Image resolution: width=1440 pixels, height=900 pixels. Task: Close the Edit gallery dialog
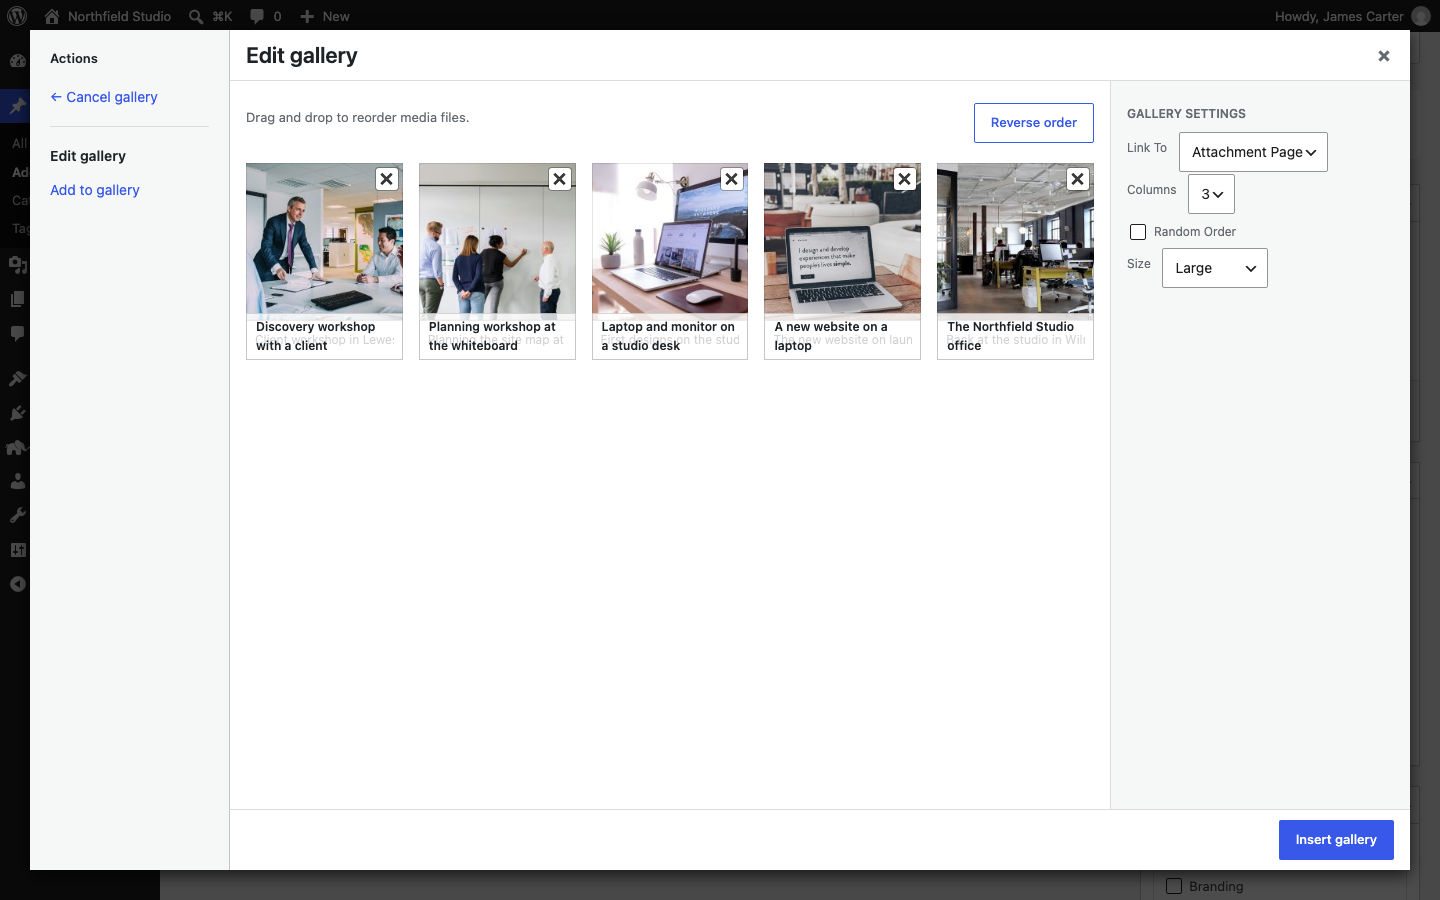coord(1384,56)
